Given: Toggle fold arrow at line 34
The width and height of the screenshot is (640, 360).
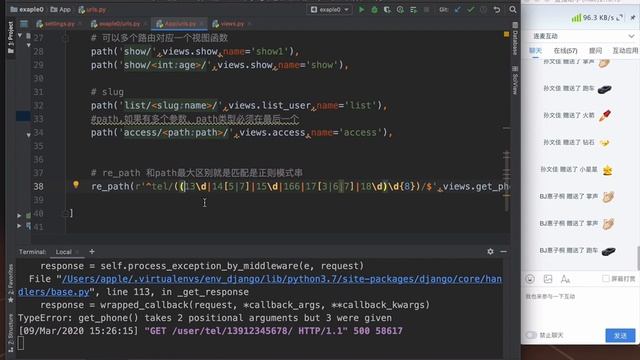Looking at the screenshot, I should tap(29, 135).
